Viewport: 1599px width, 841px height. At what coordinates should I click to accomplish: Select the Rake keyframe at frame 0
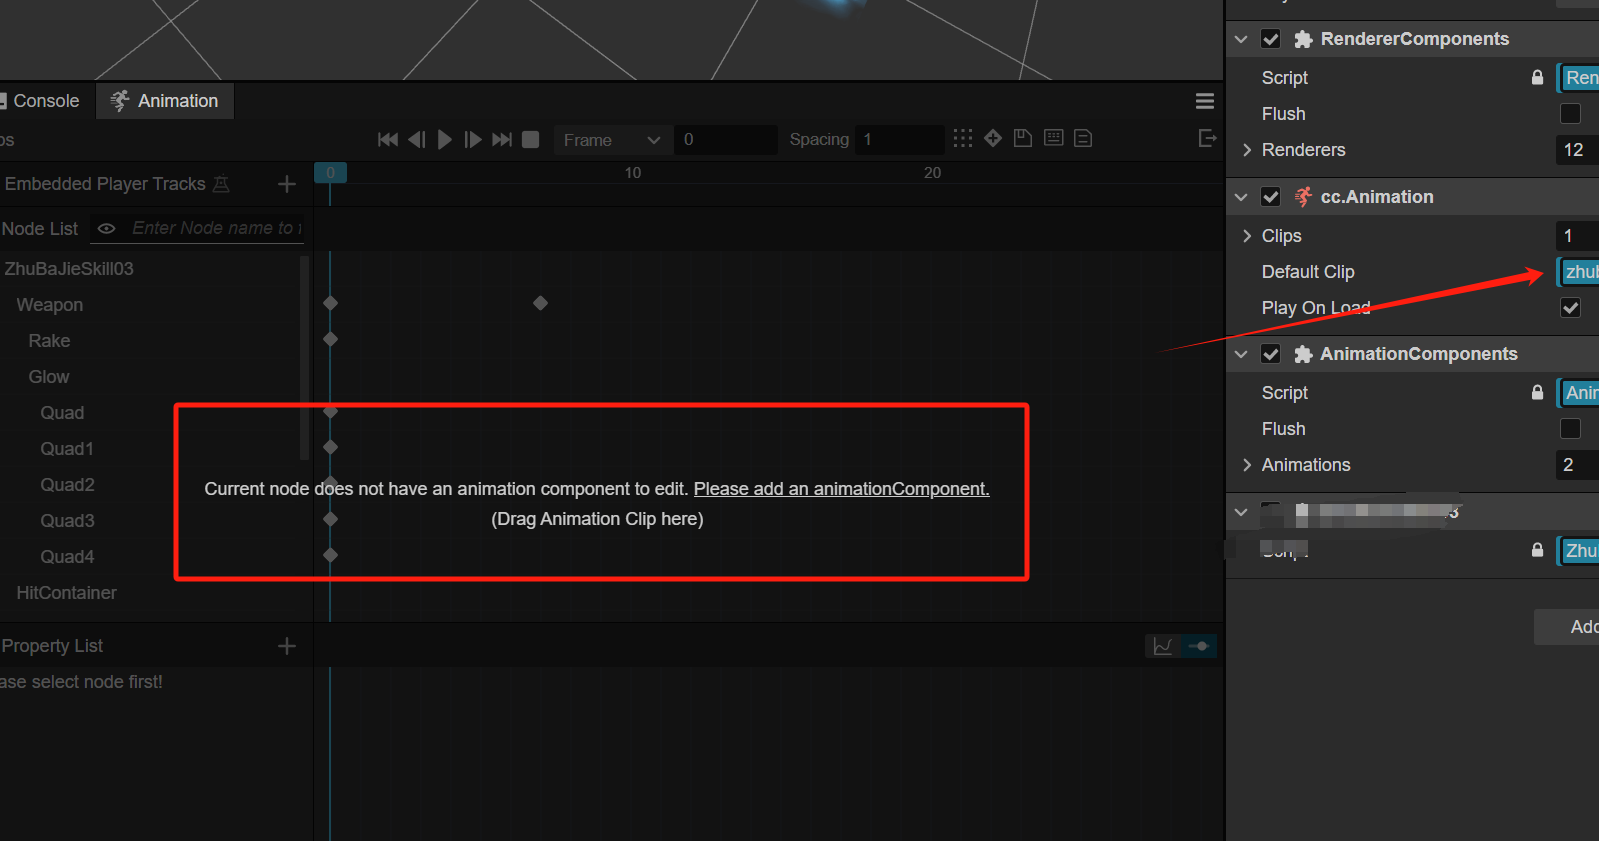pos(330,339)
